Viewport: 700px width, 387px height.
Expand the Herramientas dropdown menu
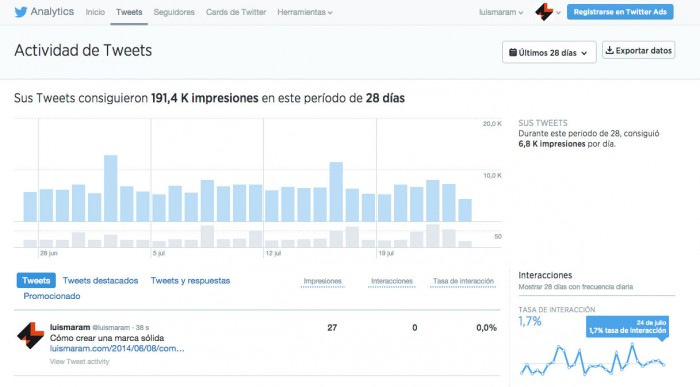coord(305,12)
